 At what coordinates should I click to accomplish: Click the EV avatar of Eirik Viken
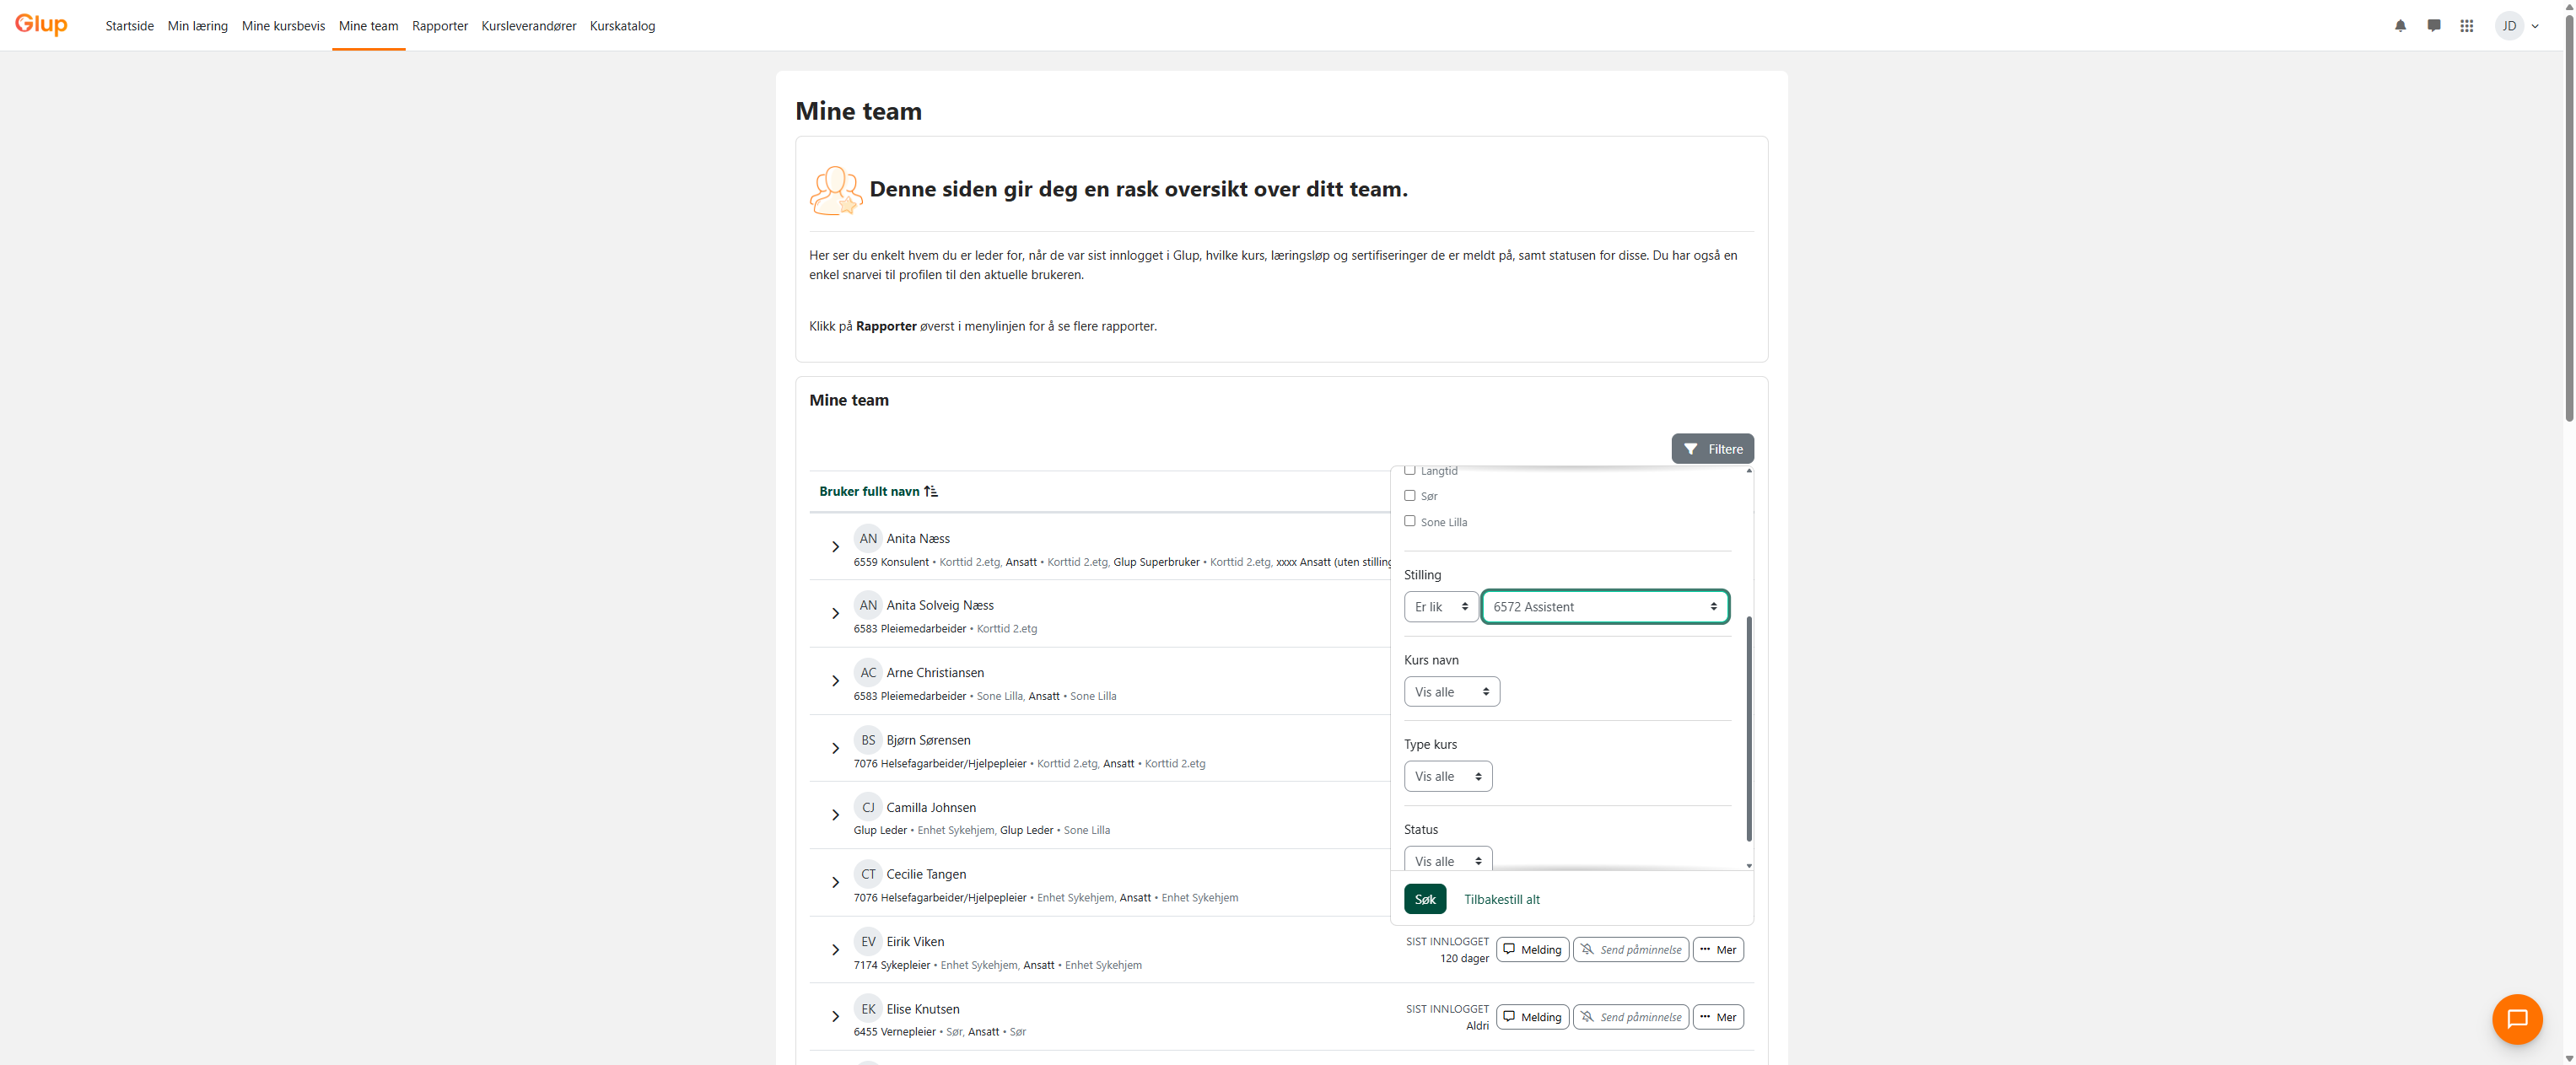click(x=868, y=942)
